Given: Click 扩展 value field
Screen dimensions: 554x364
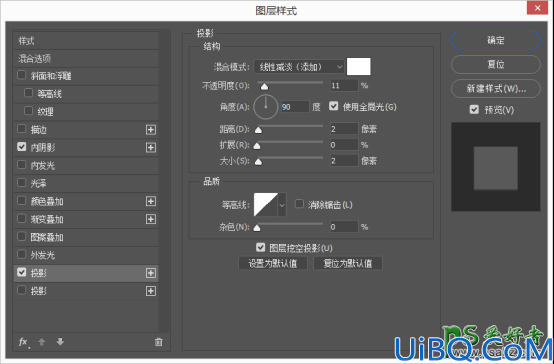Looking at the screenshot, I should pyautogui.click(x=344, y=145).
